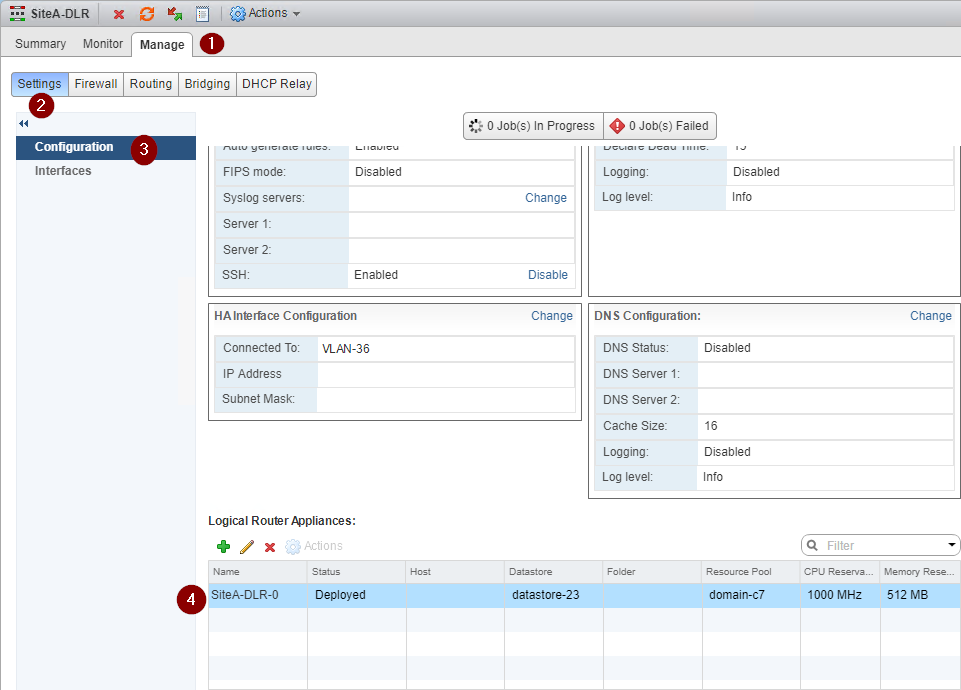This screenshot has height=690, width=961.
Task: Sort the appliances by the Name column
Action: 258,572
